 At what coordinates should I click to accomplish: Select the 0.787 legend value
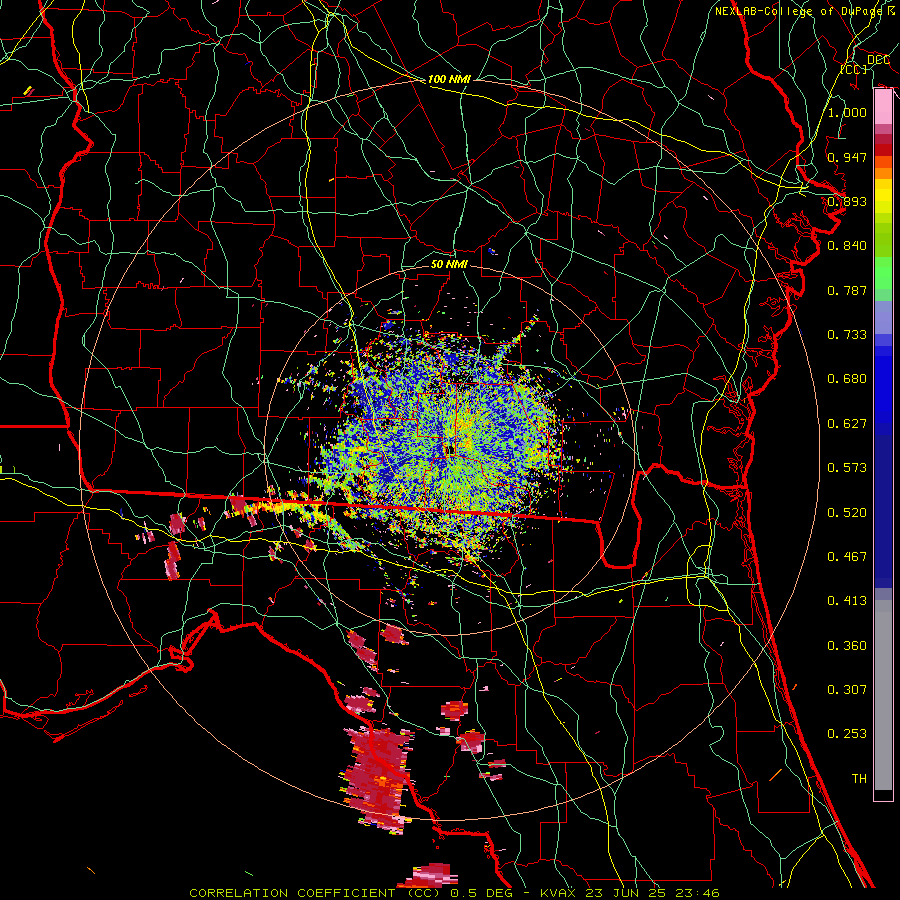point(847,290)
